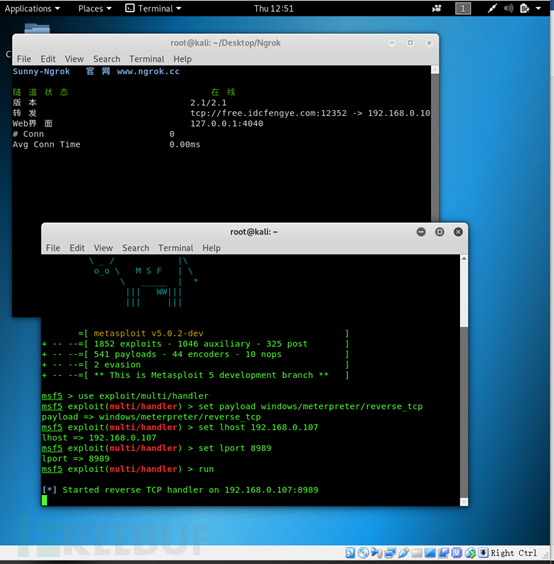Click the desktop folder icon behind Ngrok window
The height and width of the screenshot is (564, 554).
tap(37, 28)
